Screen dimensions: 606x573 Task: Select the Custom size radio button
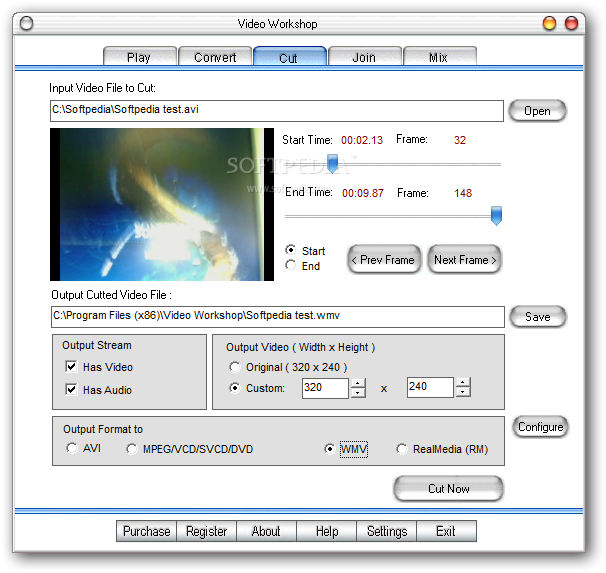tap(235, 388)
